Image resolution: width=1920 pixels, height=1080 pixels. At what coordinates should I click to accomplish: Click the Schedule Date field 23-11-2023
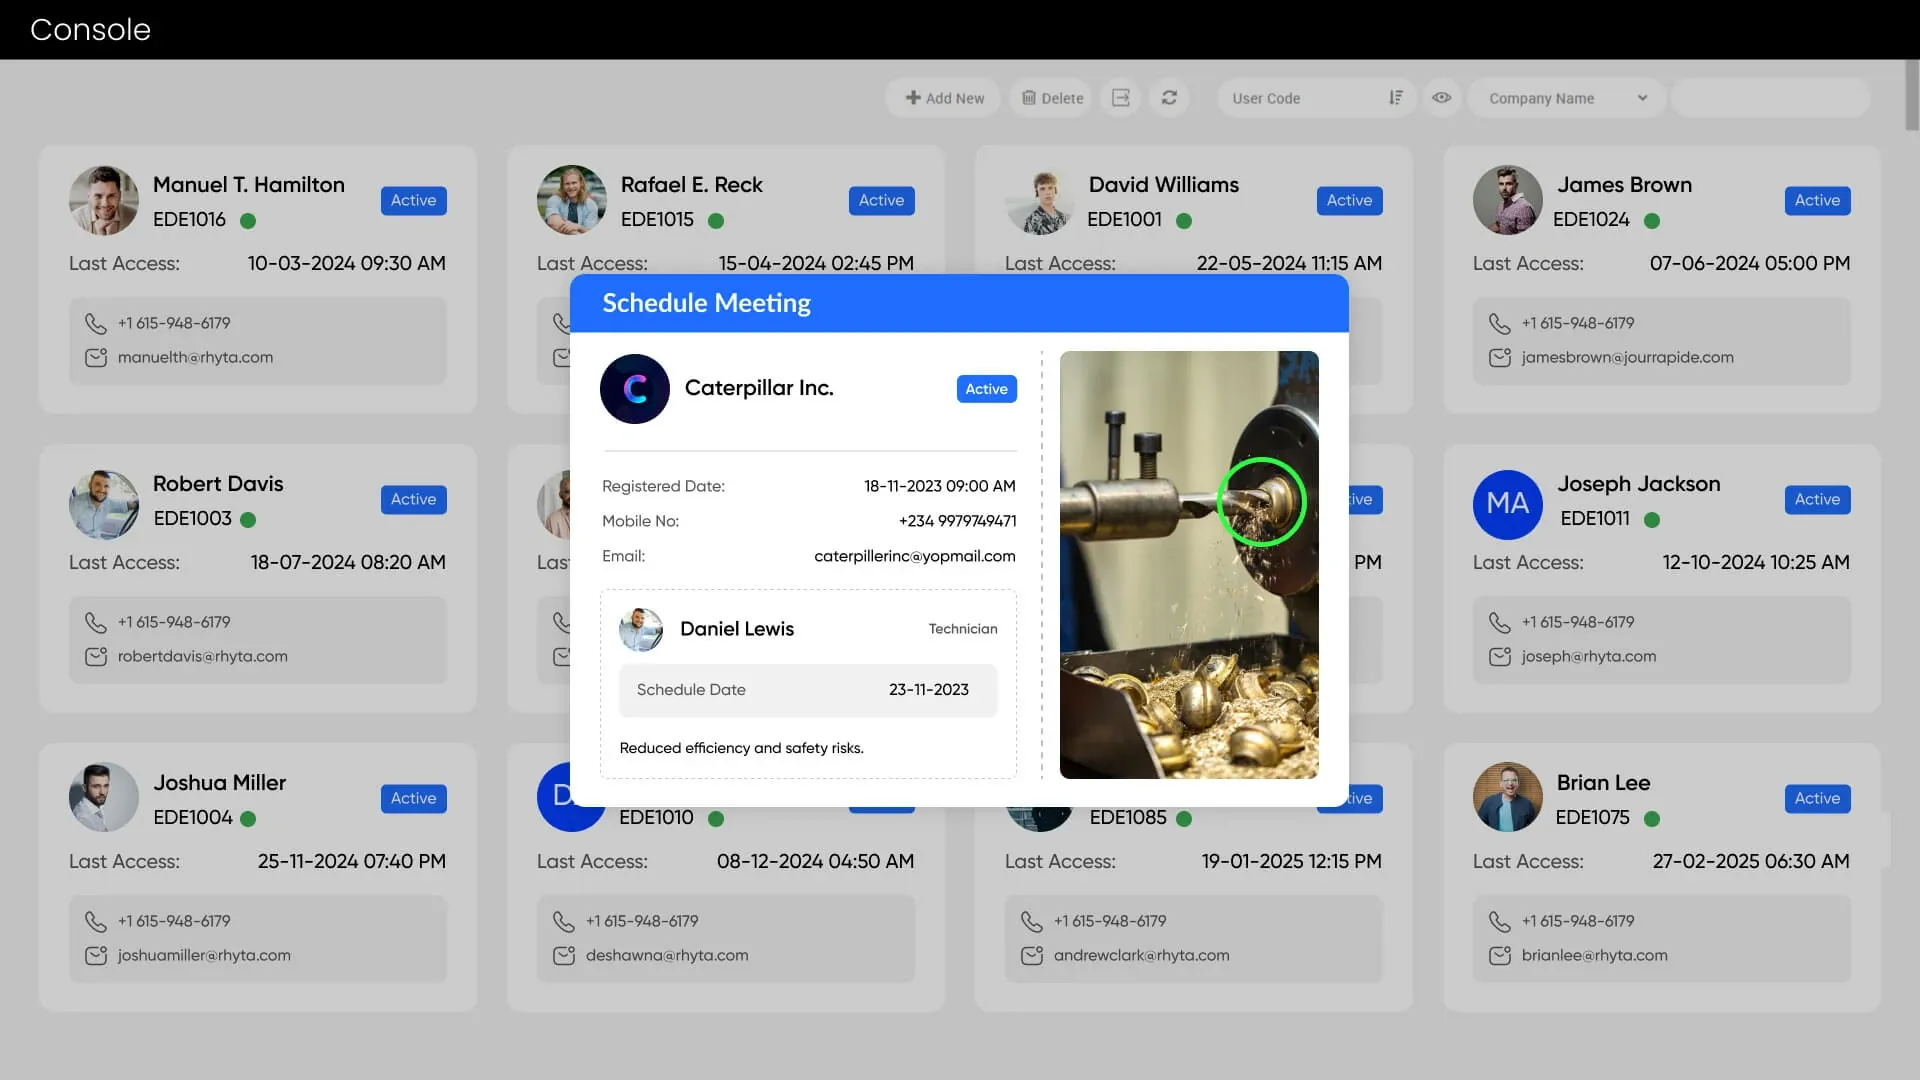click(808, 690)
